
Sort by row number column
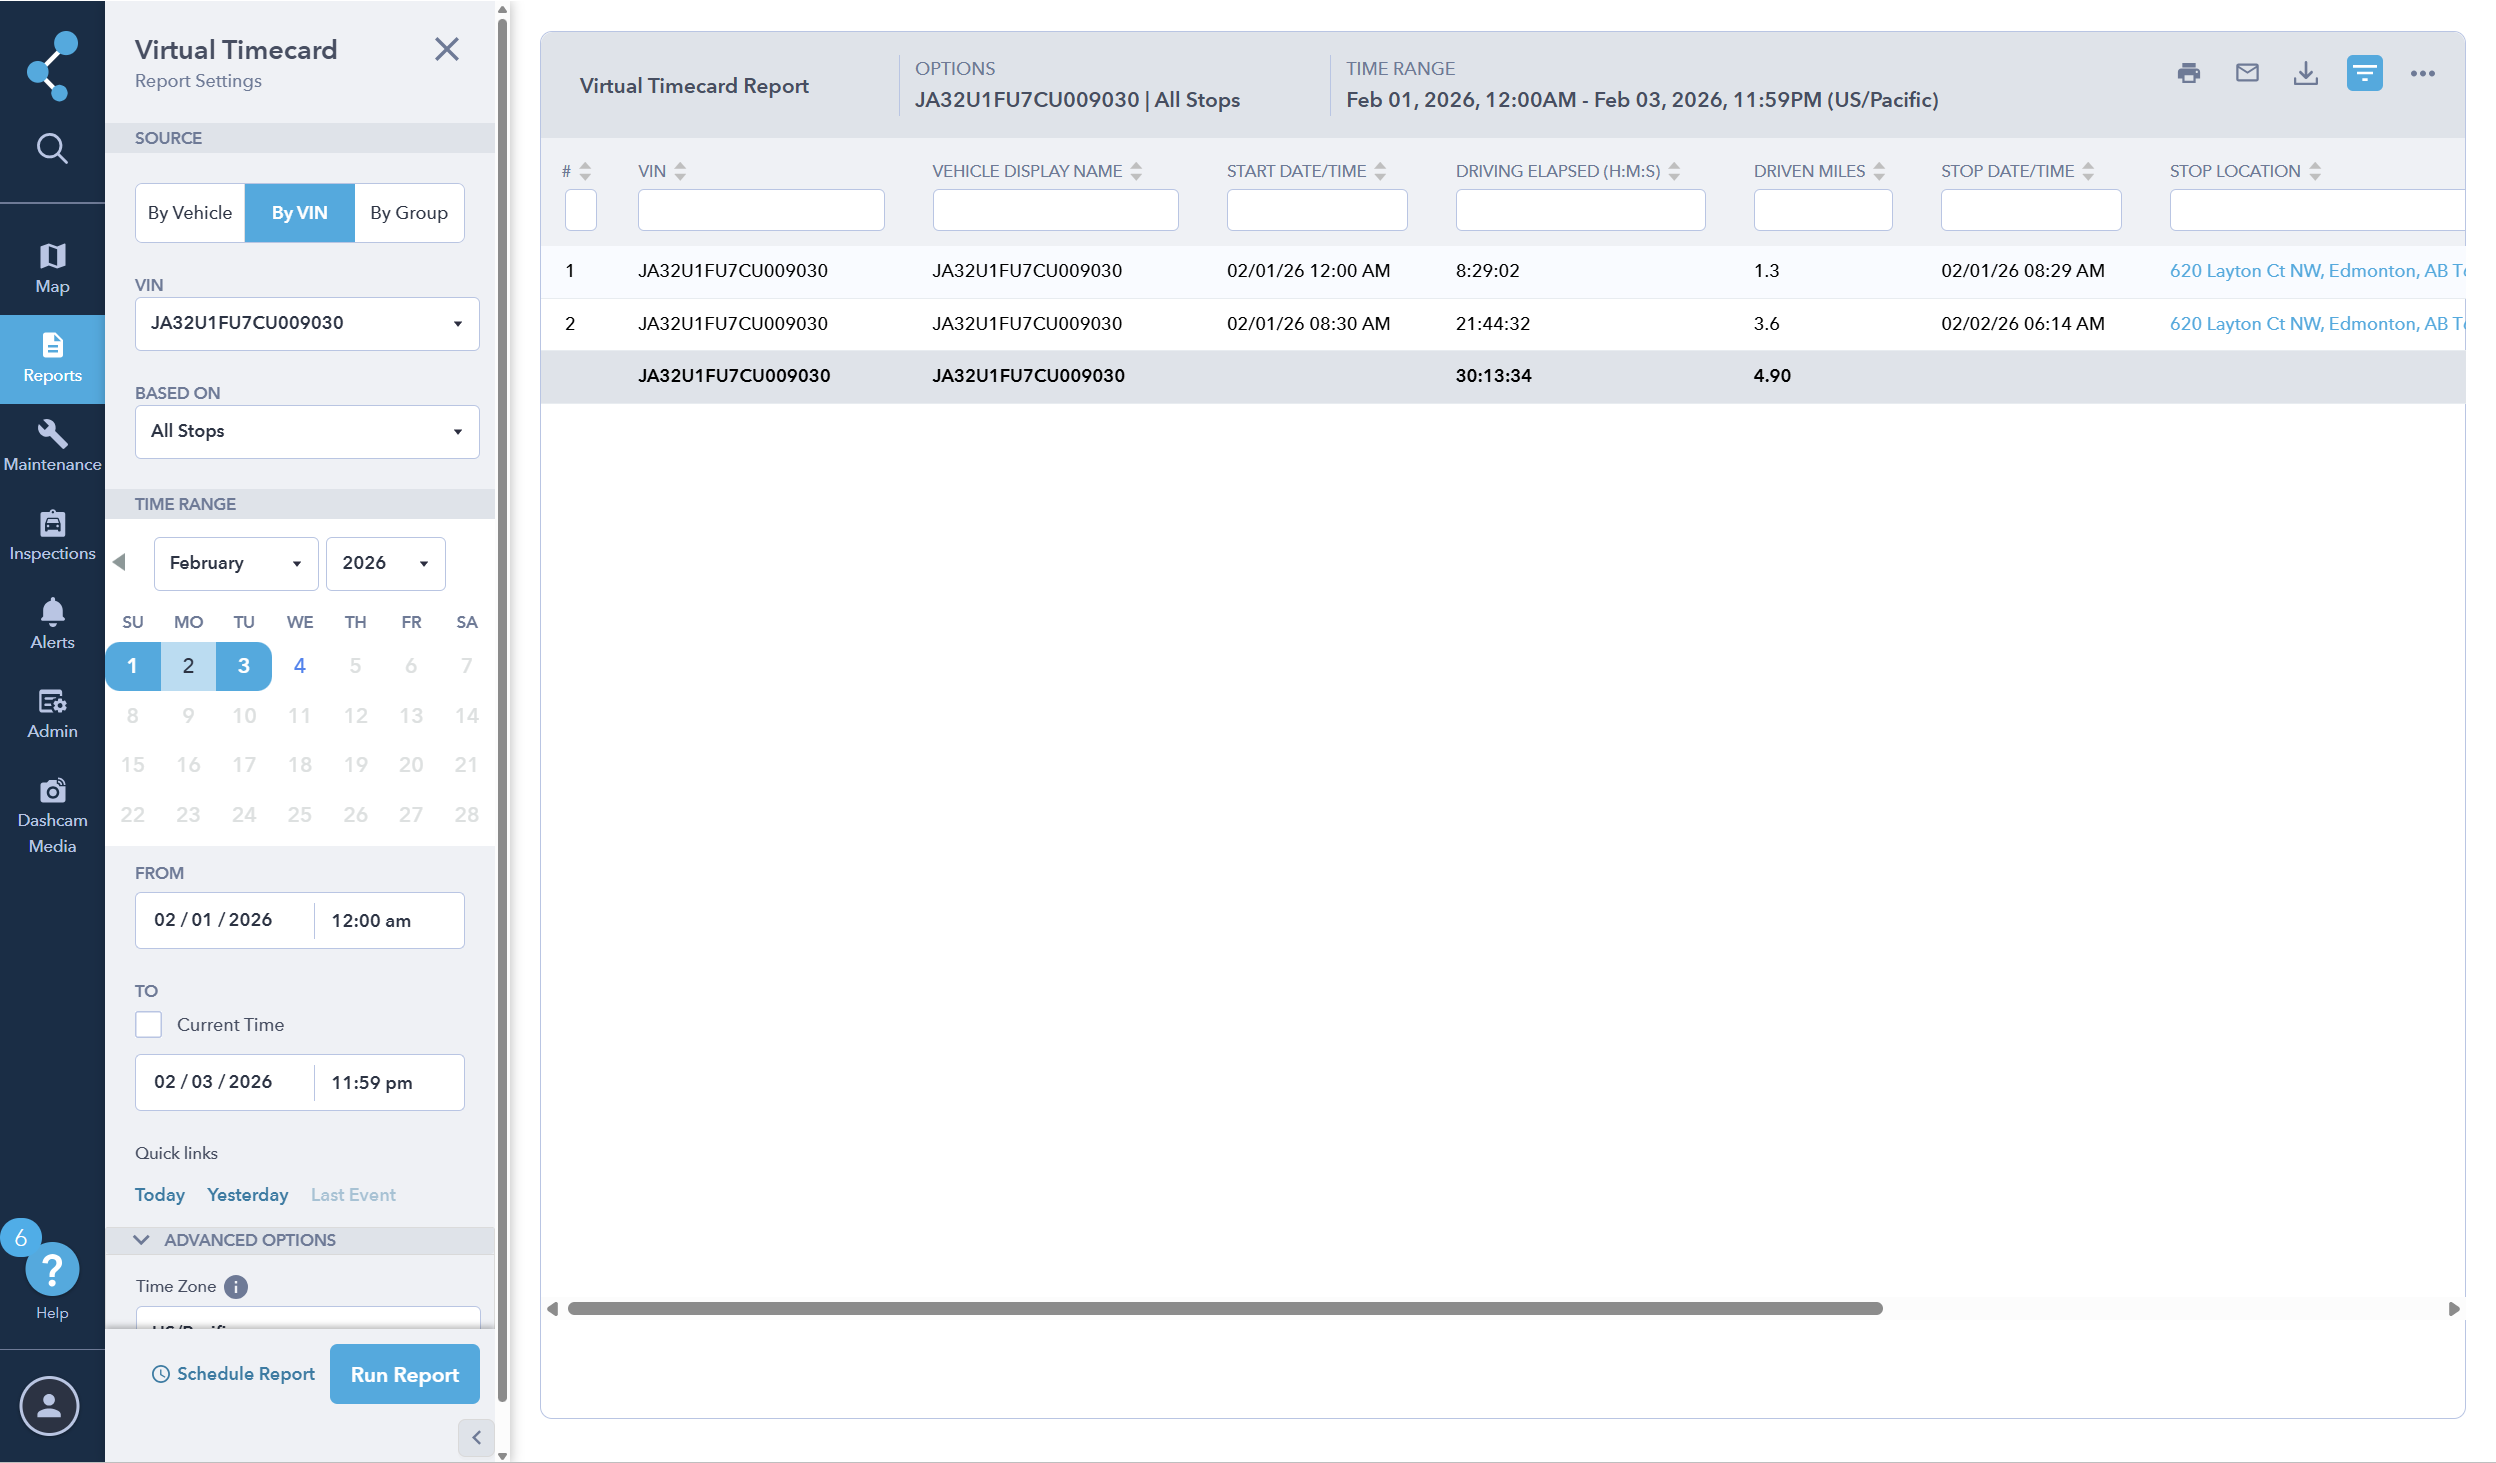pyautogui.click(x=585, y=171)
